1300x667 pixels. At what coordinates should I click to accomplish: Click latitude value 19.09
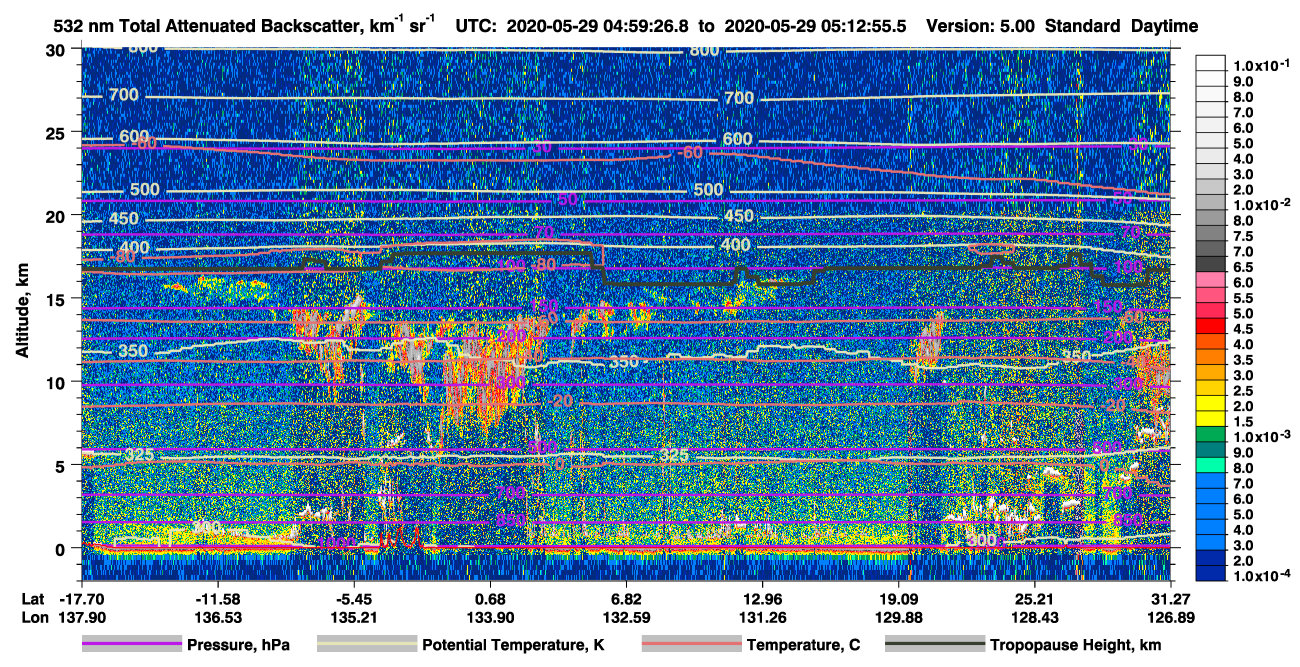[x=899, y=600]
